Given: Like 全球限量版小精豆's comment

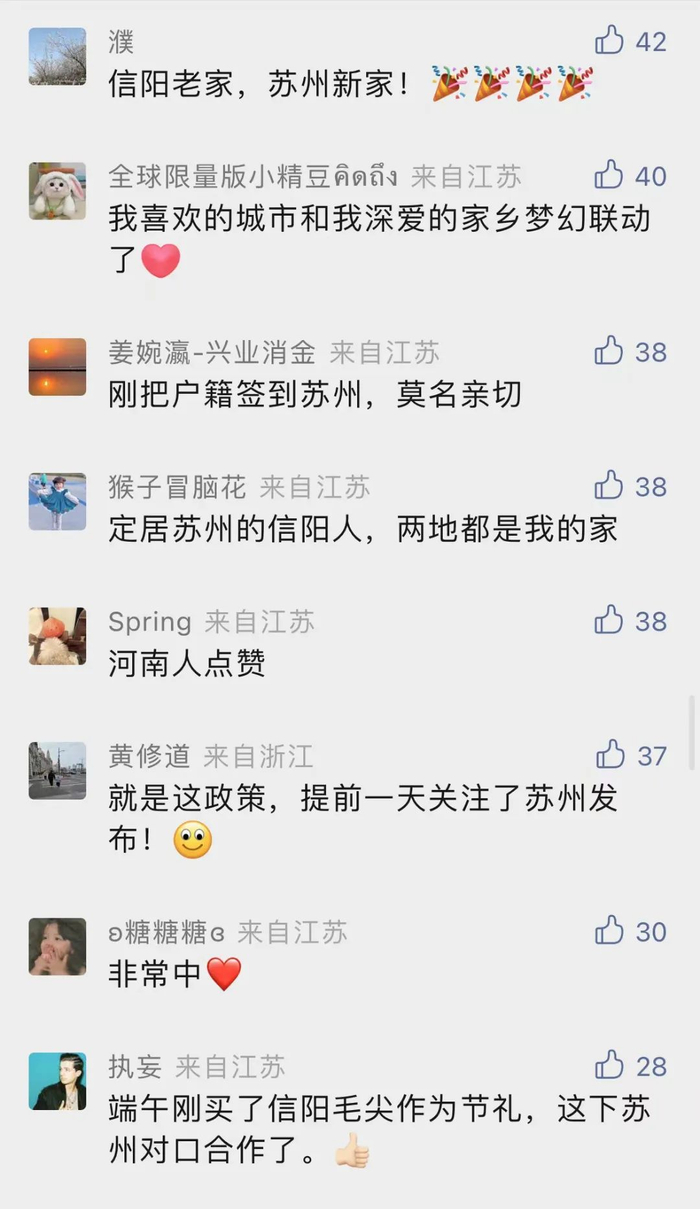Looking at the screenshot, I should pyautogui.click(x=609, y=176).
